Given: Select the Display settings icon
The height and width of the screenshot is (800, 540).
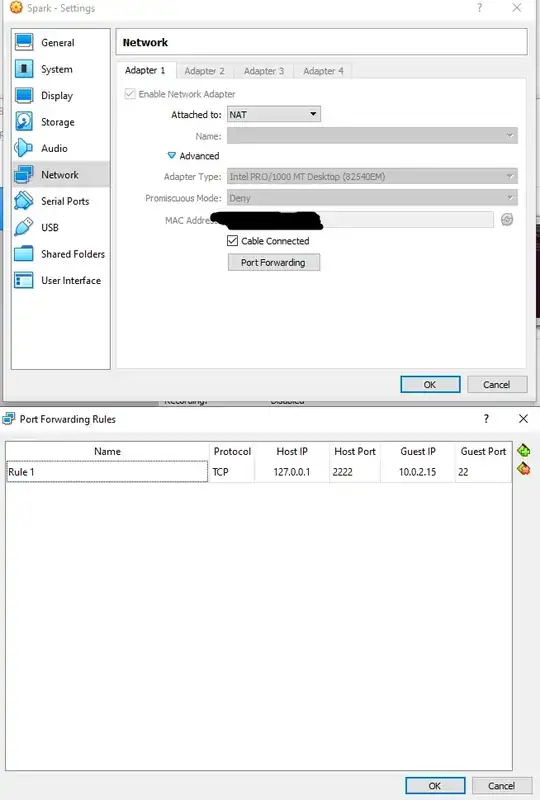Looking at the screenshot, I should pyautogui.click(x=24, y=95).
